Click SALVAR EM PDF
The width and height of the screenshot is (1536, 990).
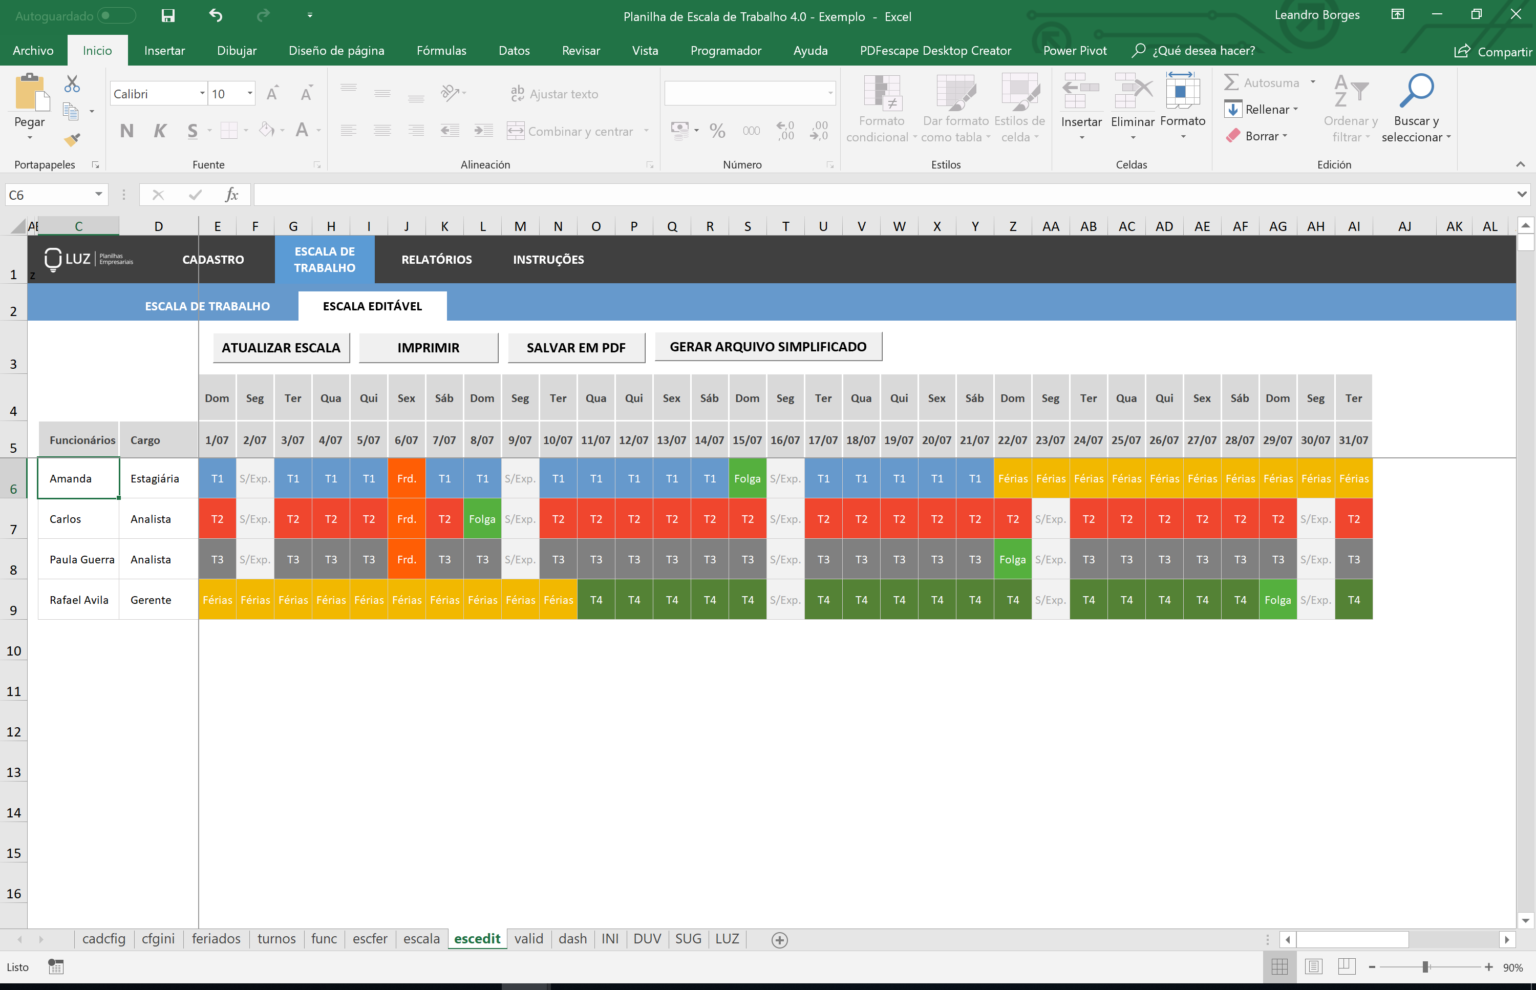(576, 347)
